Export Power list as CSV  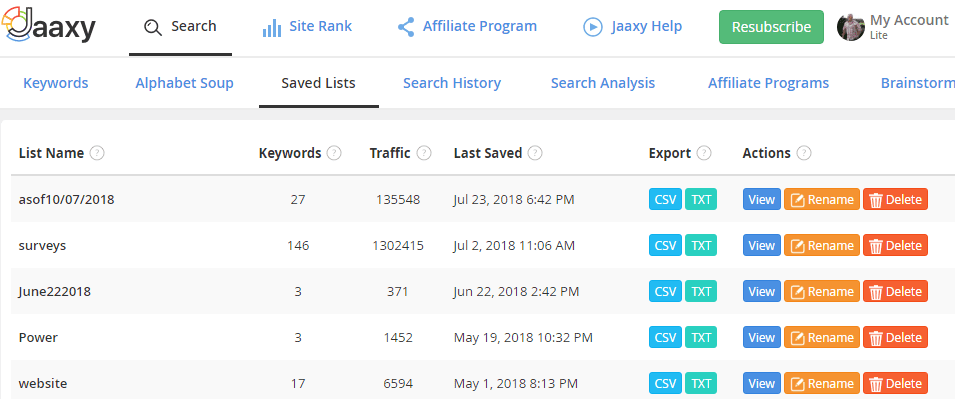(x=665, y=337)
